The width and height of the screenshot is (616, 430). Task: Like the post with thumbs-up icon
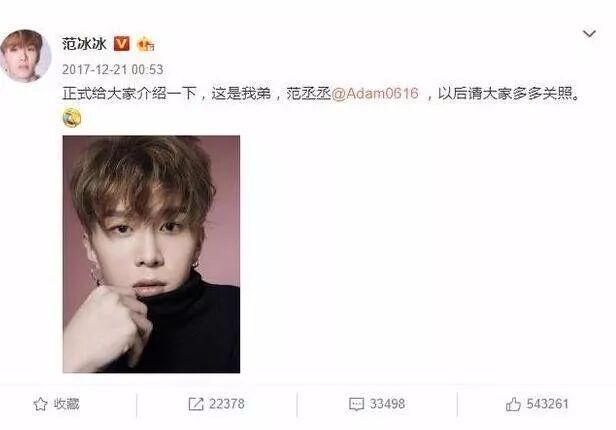tap(513, 404)
